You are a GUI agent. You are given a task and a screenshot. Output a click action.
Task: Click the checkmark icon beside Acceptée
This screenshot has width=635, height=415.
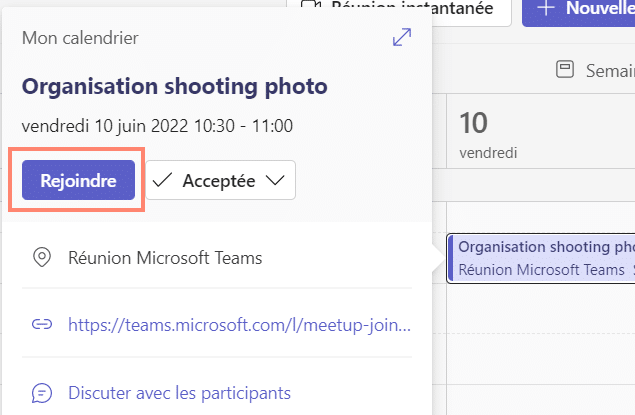[x=162, y=180]
